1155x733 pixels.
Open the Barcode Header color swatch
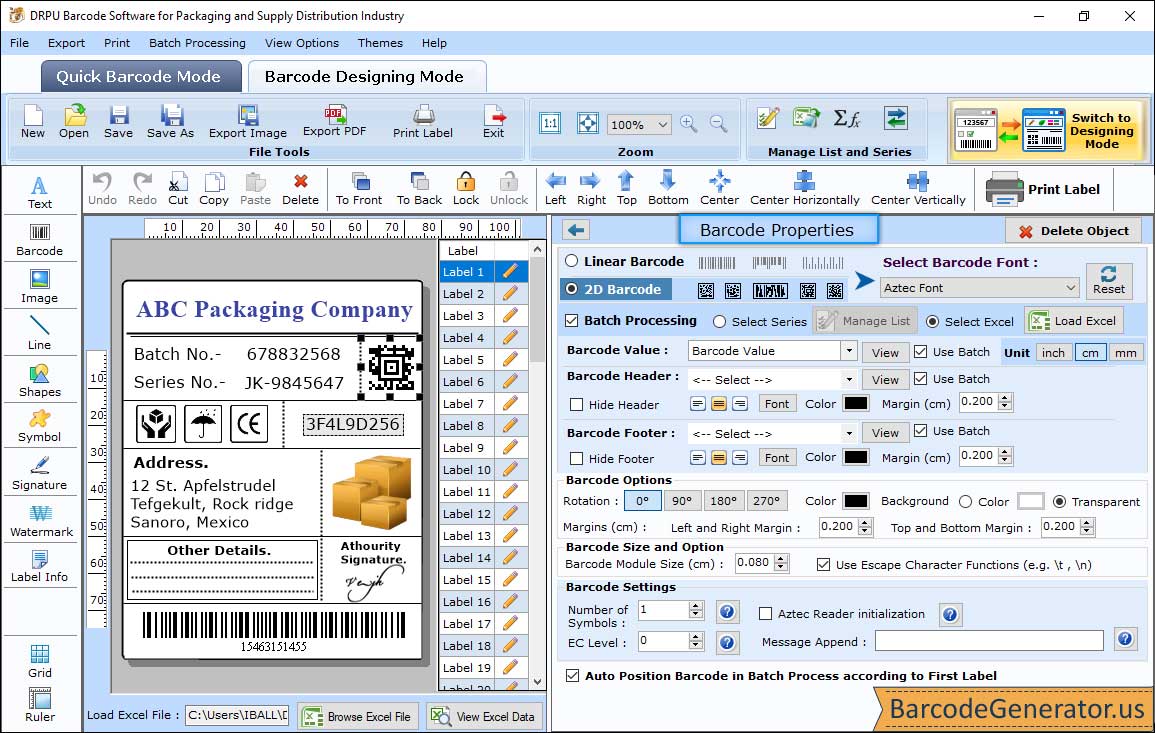(x=855, y=404)
